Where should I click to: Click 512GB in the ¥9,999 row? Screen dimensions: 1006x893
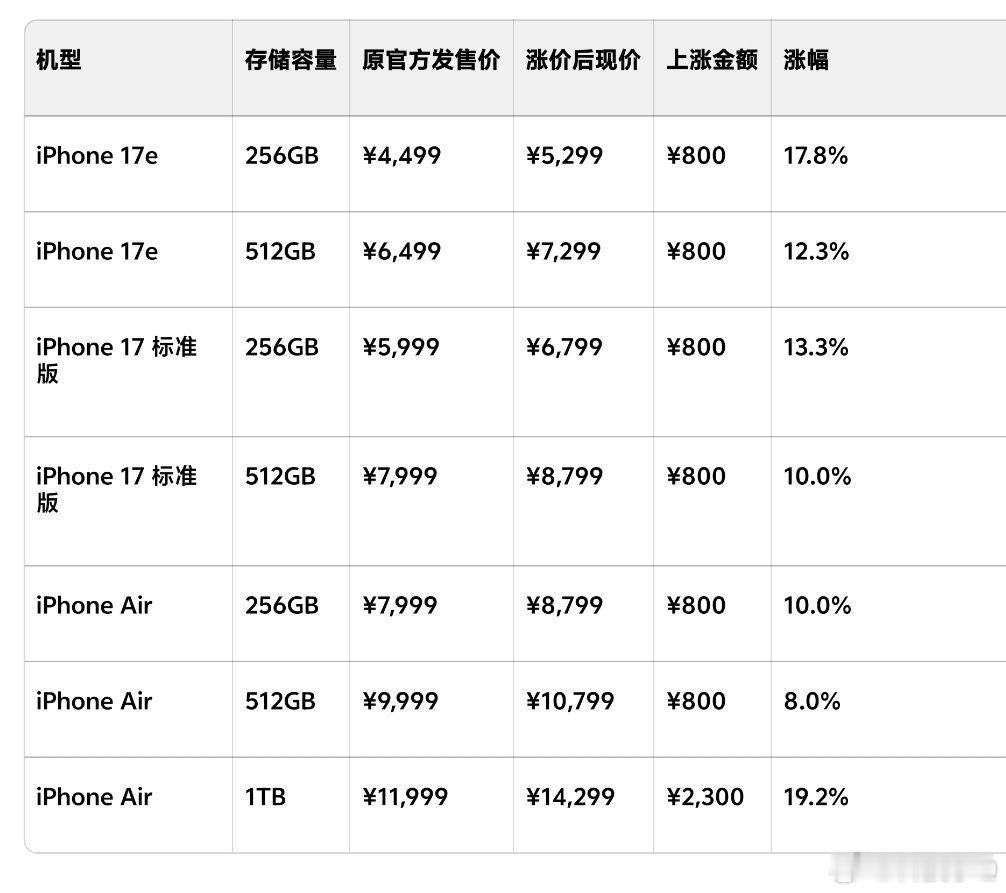[x=280, y=701]
